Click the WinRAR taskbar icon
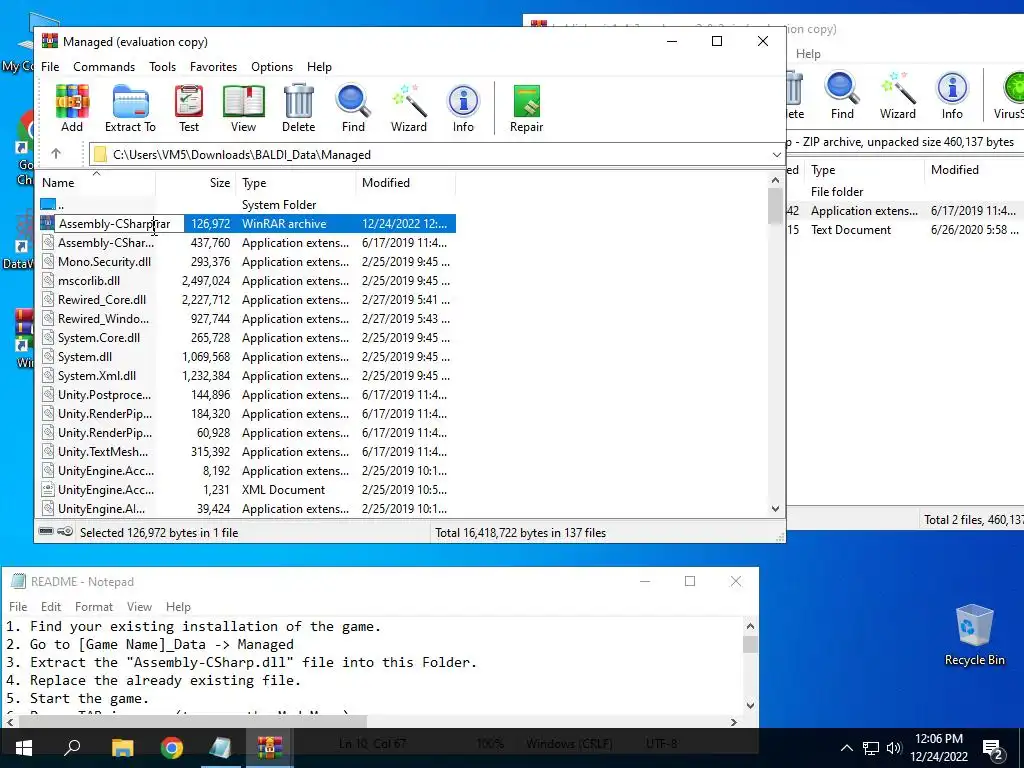Screen dimensions: 1024x768 click(269, 748)
